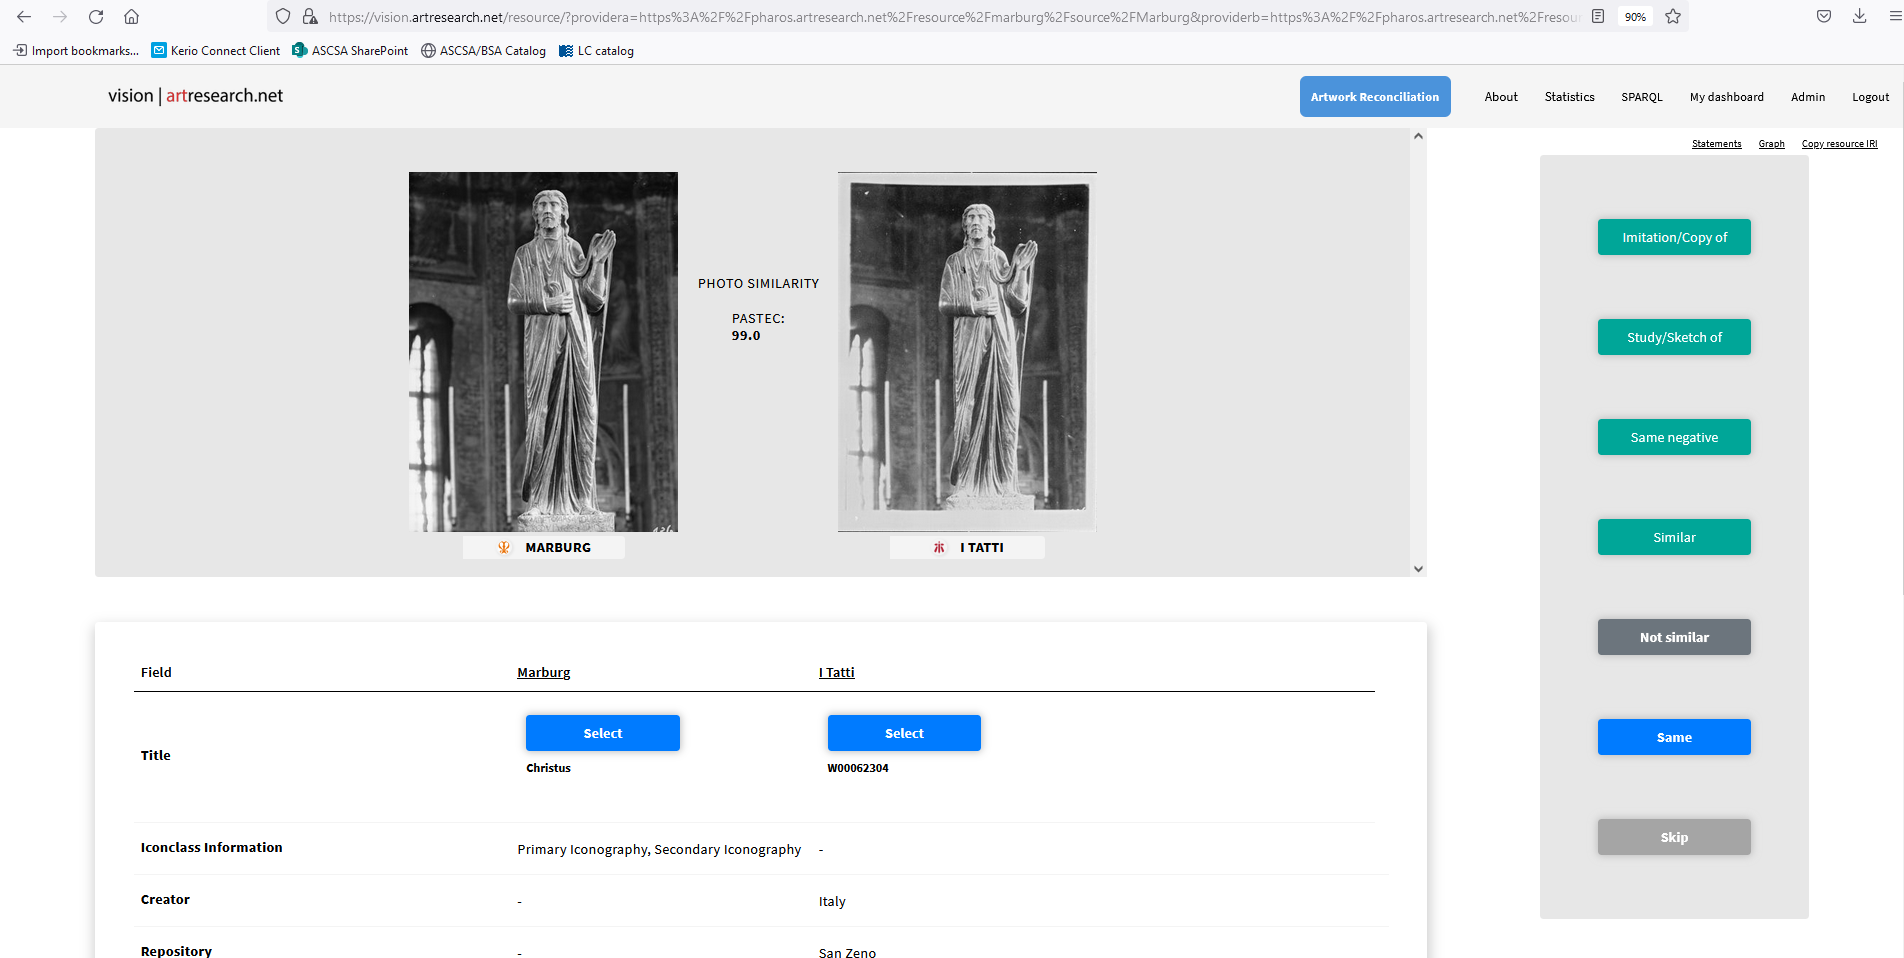This screenshot has width=1904, height=958.
Task: Open the SPARQL page
Action: [x=1642, y=97]
